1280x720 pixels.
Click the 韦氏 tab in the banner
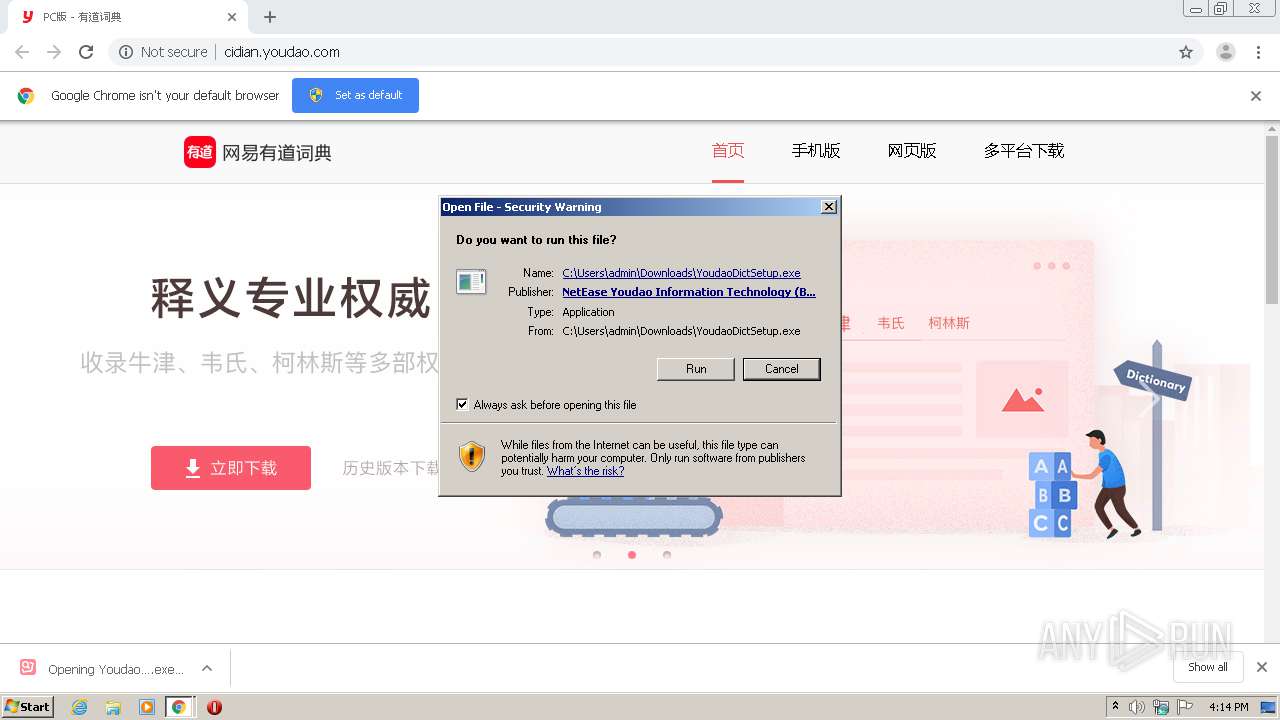click(x=891, y=323)
